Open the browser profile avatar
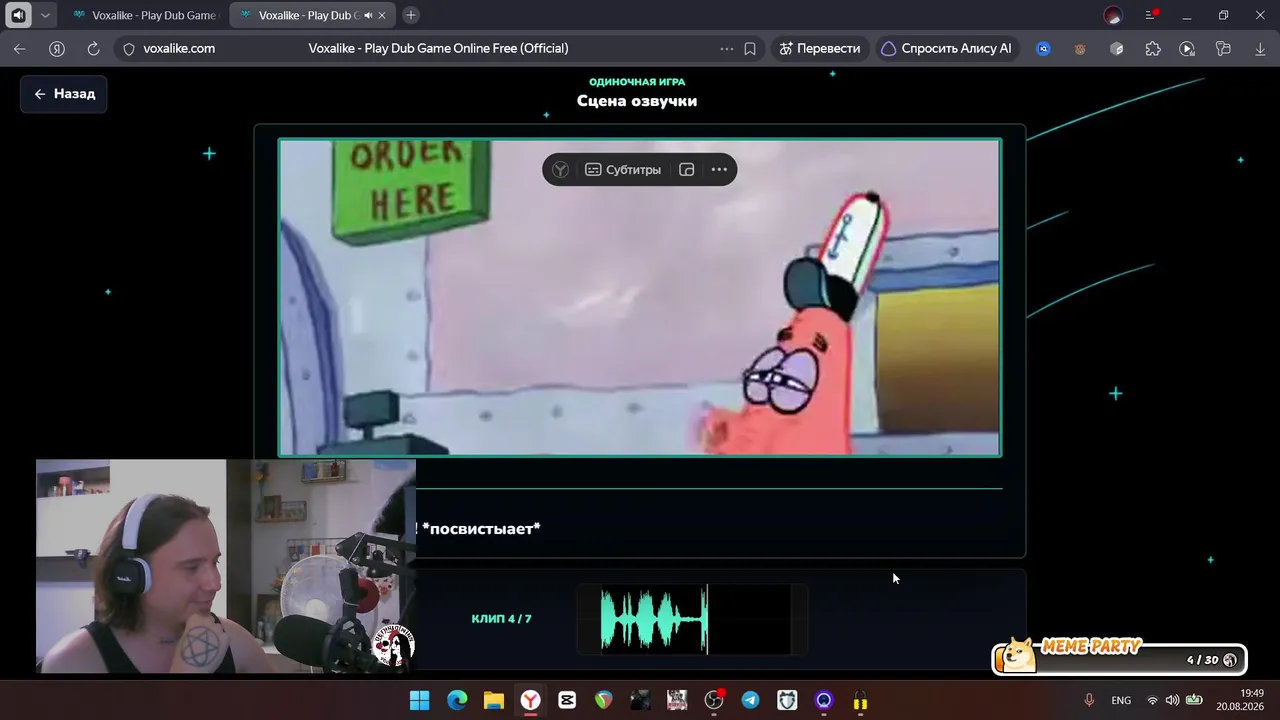 (1113, 16)
